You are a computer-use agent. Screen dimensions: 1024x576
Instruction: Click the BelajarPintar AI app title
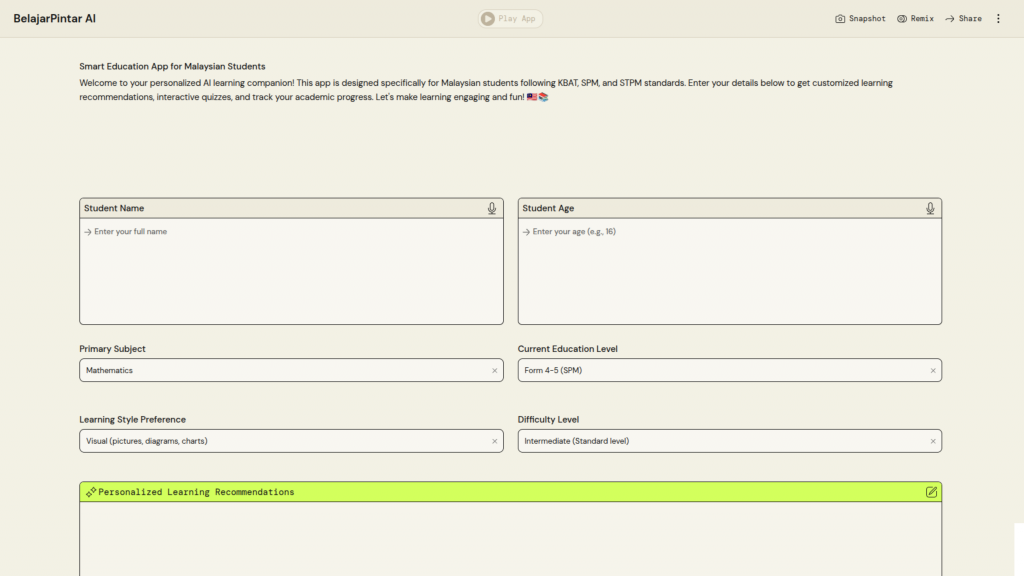coord(55,19)
